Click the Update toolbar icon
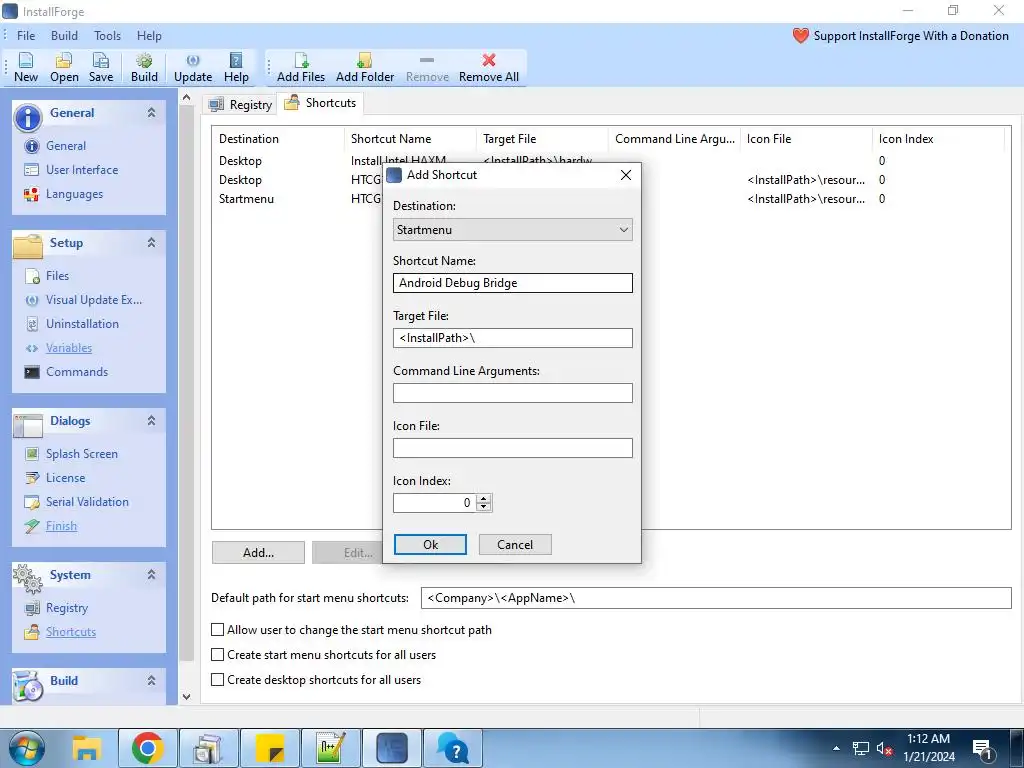The image size is (1024, 768). coord(193,67)
